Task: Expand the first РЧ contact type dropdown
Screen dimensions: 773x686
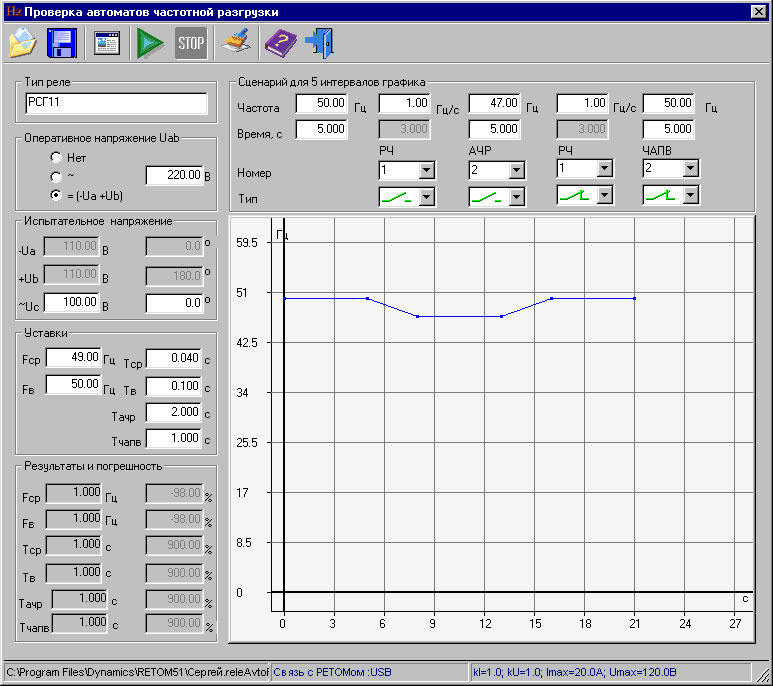Action: click(428, 197)
